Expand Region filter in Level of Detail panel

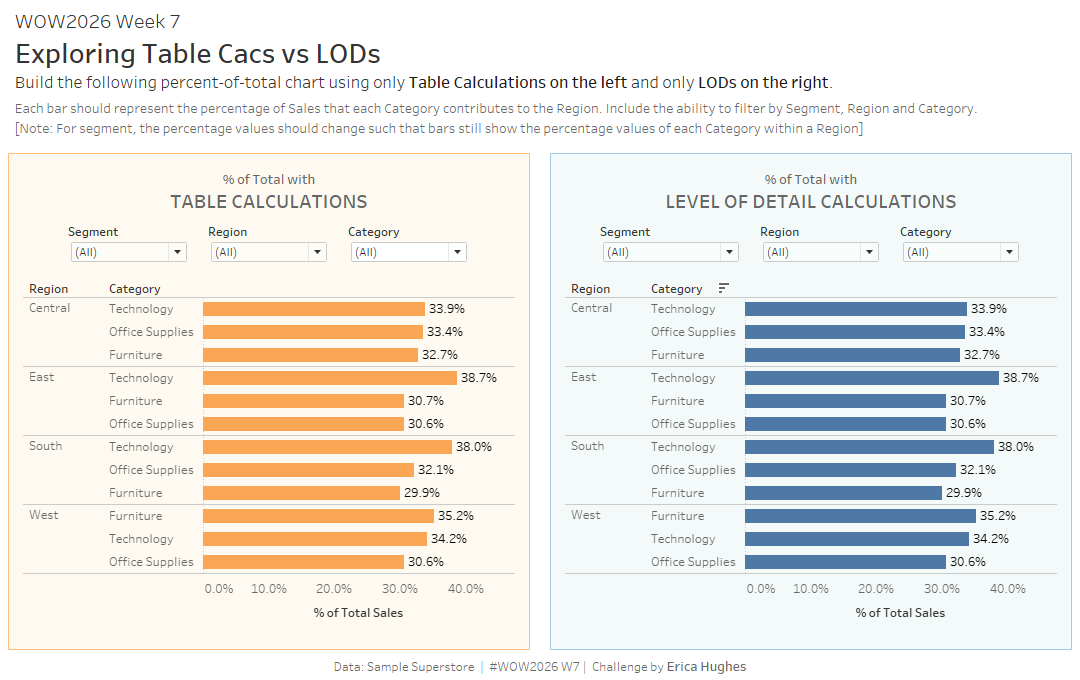tap(821, 252)
